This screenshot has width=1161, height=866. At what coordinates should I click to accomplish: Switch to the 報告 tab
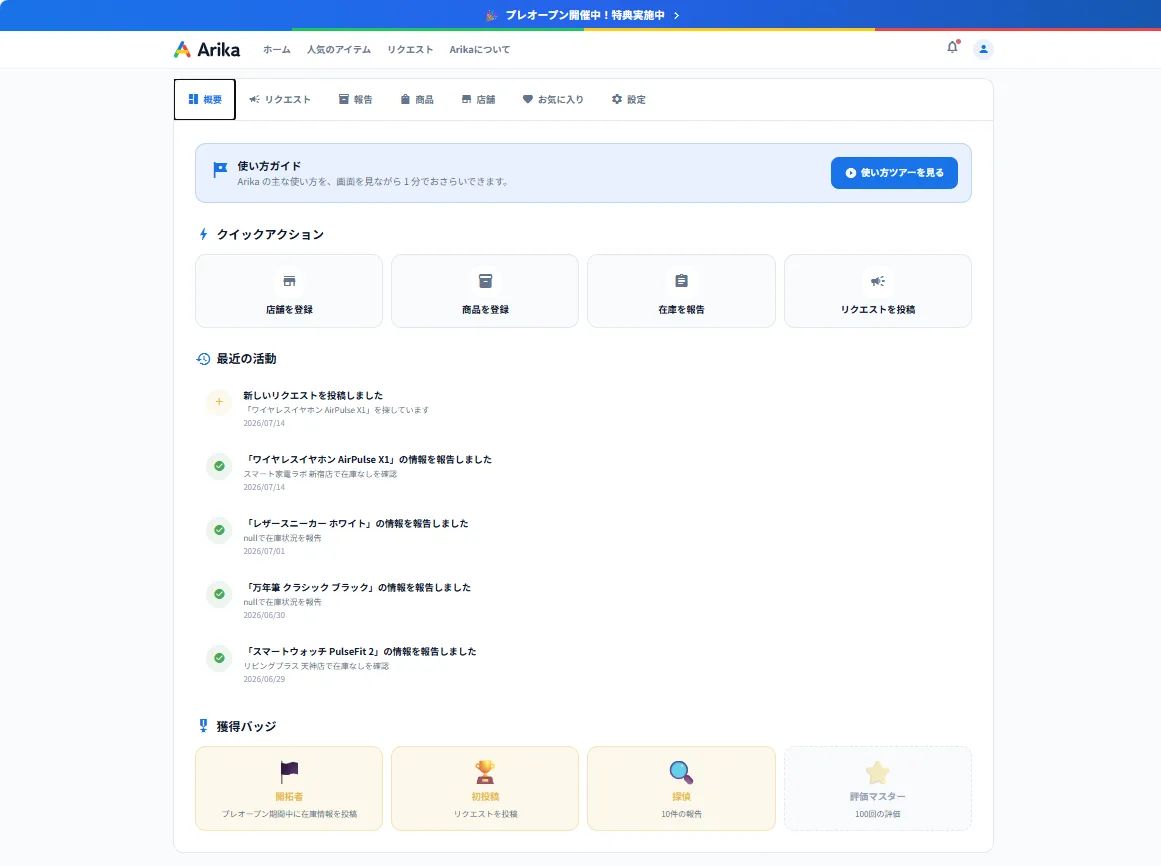(x=355, y=99)
